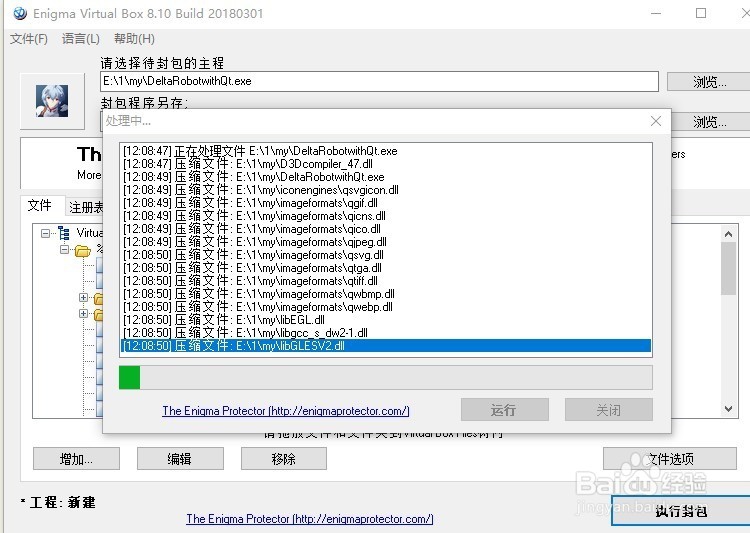
Task: Select log line for qgif.dll
Action: [x=386, y=203]
